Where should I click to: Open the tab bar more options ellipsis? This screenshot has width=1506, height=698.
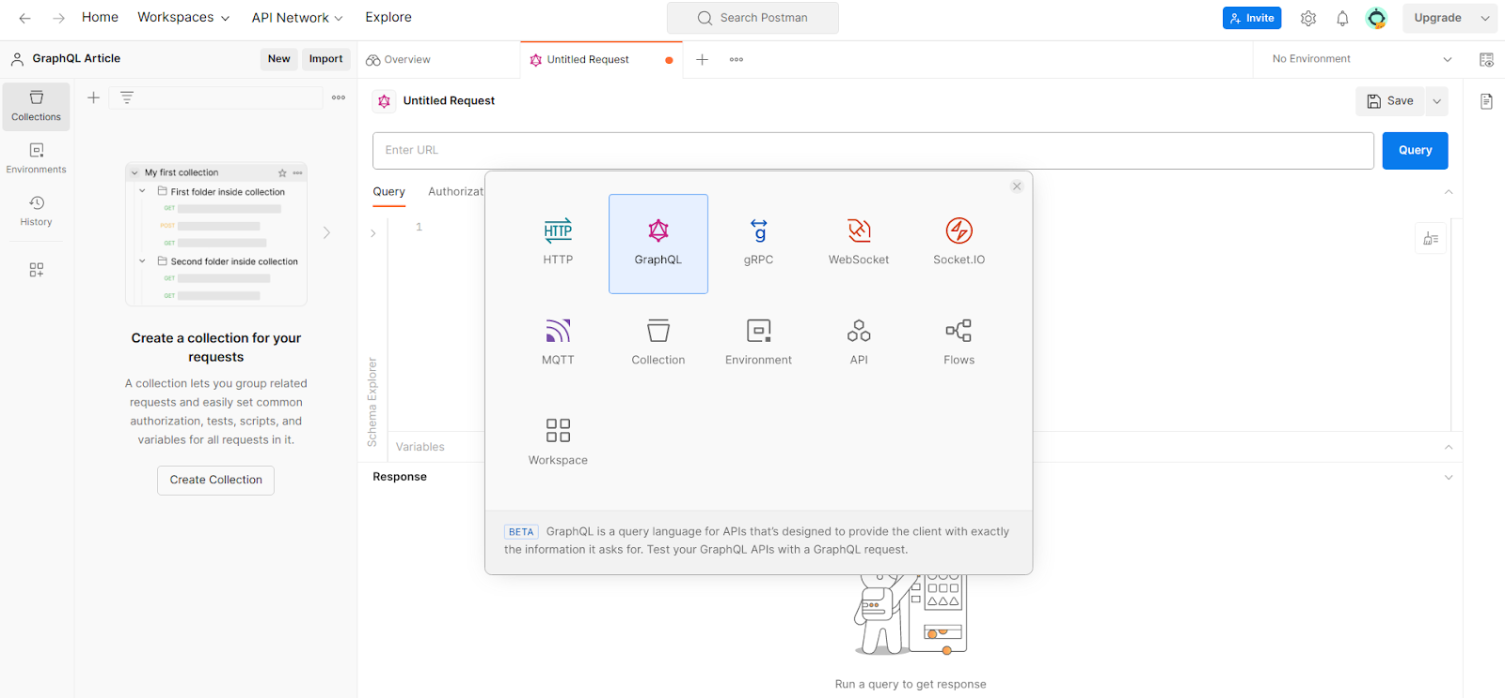[x=736, y=60]
